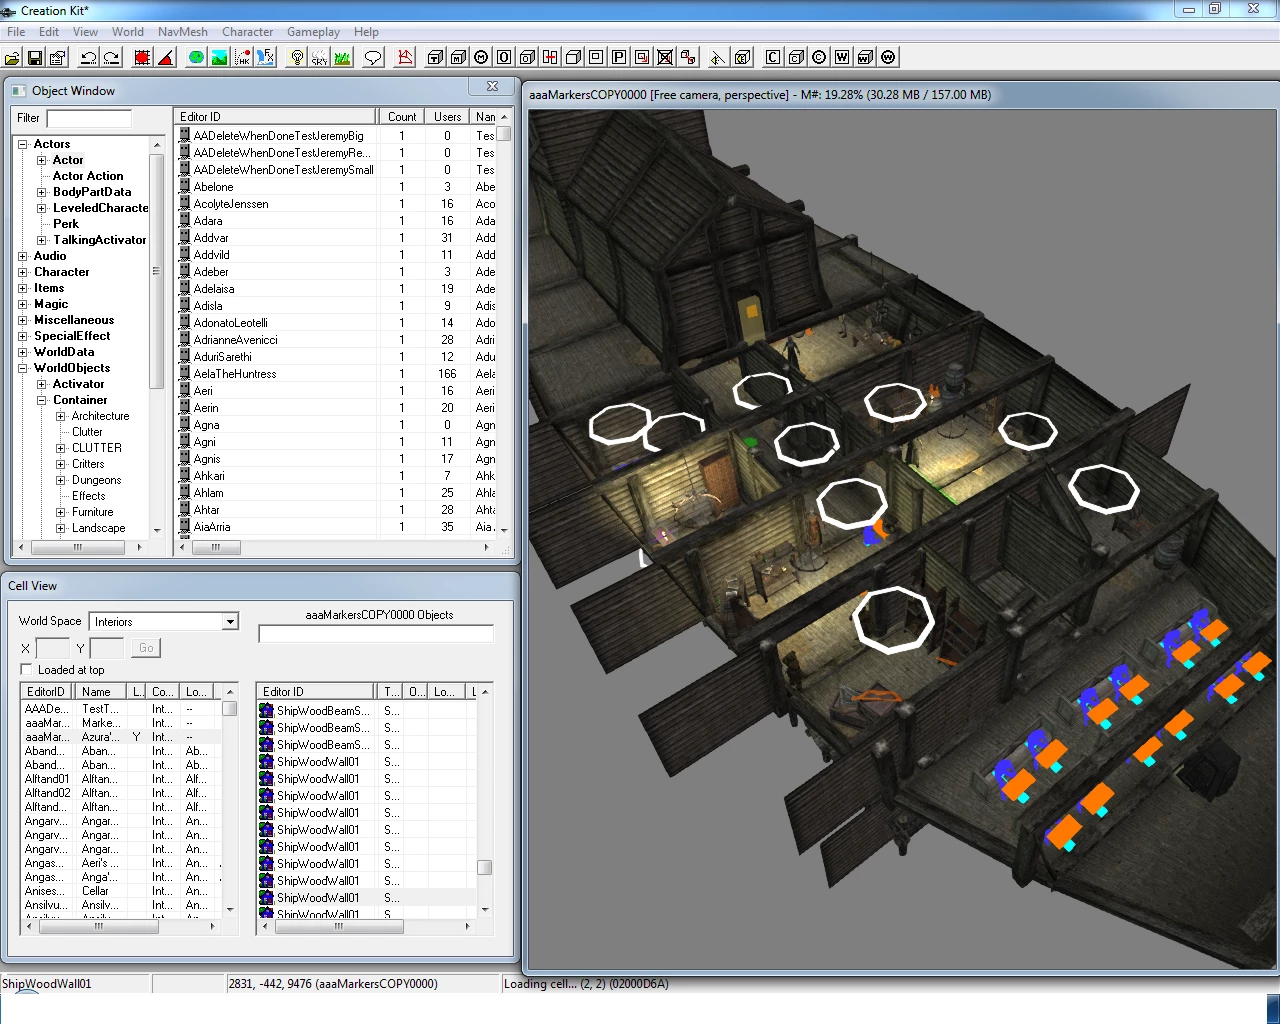Click the boxed P toolbar icon
Viewport: 1280px width, 1024px height.
[619, 57]
